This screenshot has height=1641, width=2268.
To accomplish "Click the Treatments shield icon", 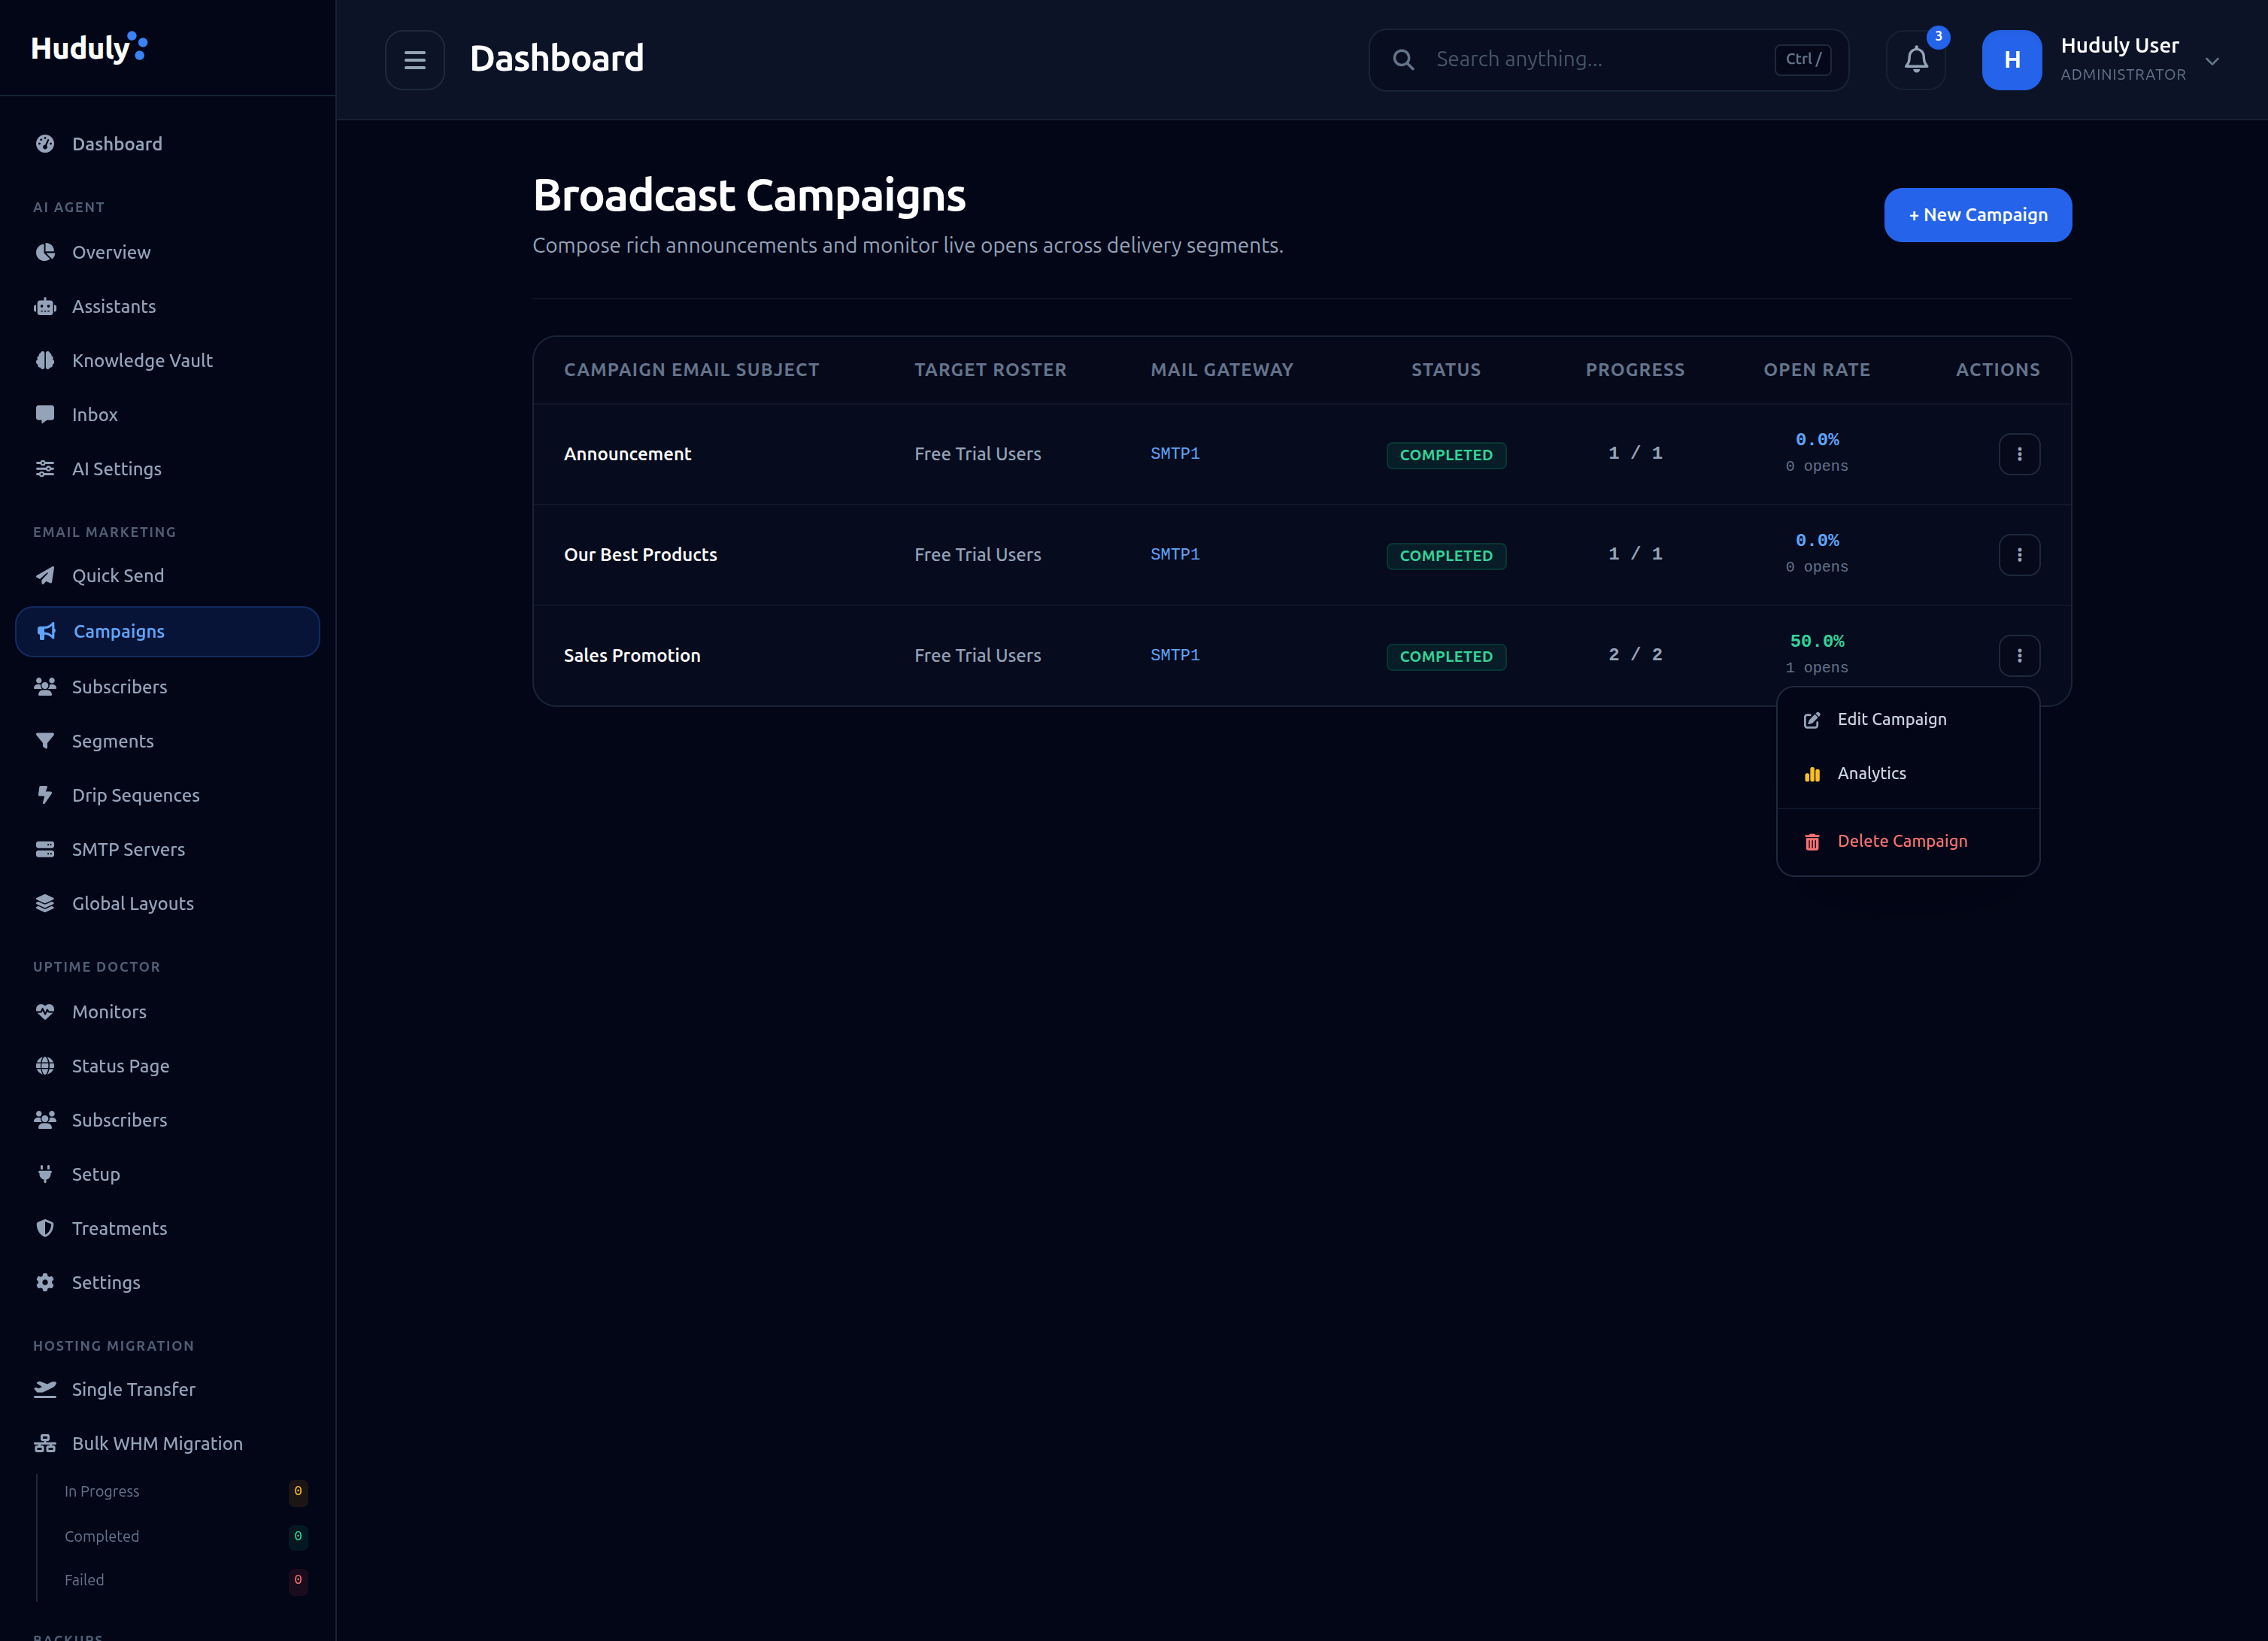I will [x=45, y=1228].
